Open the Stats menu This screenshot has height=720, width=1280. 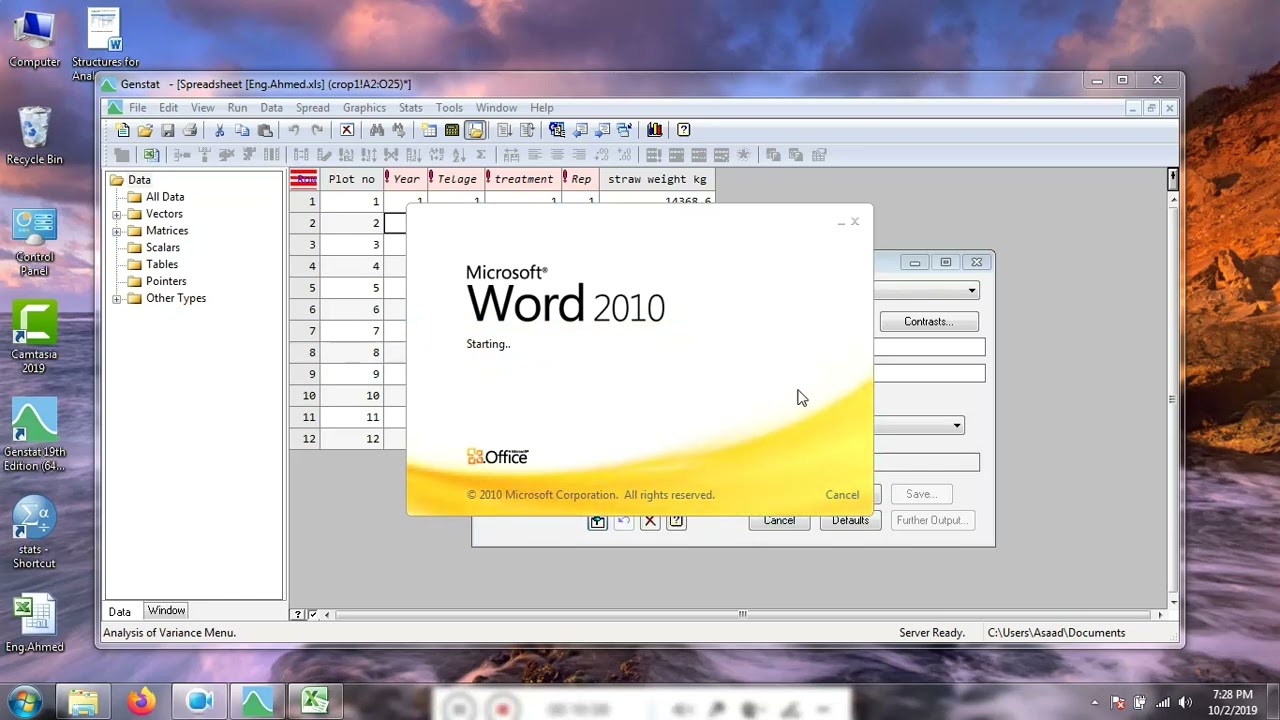(410, 108)
